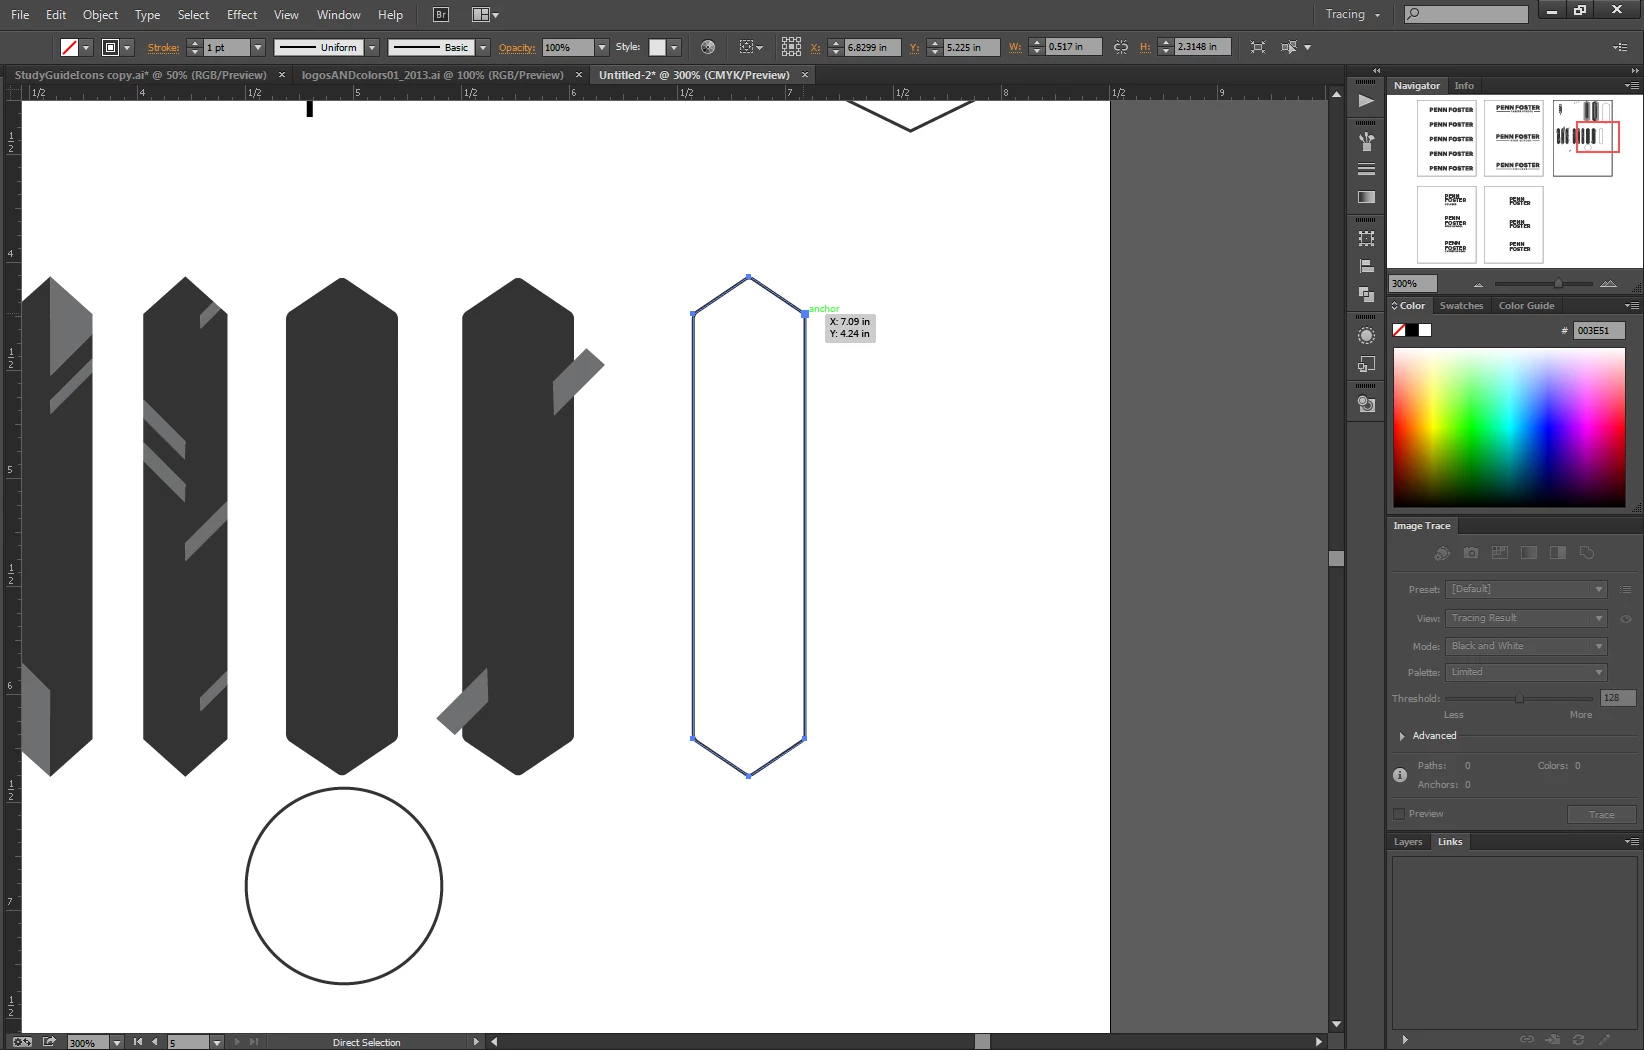This screenshot has height=1050, width=1644.
Task: Click the search field in menu bar
Action: tap(1466, 14)
